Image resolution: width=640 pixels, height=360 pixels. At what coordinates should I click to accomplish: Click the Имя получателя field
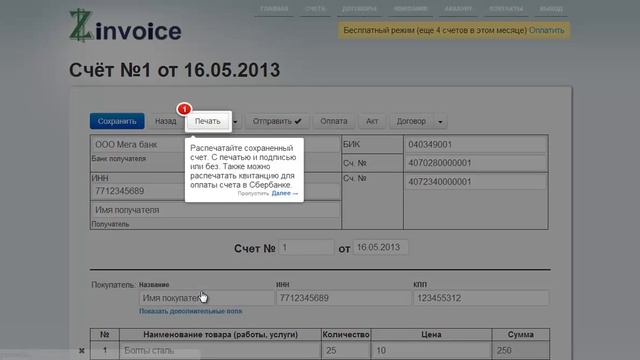point(215,210)
